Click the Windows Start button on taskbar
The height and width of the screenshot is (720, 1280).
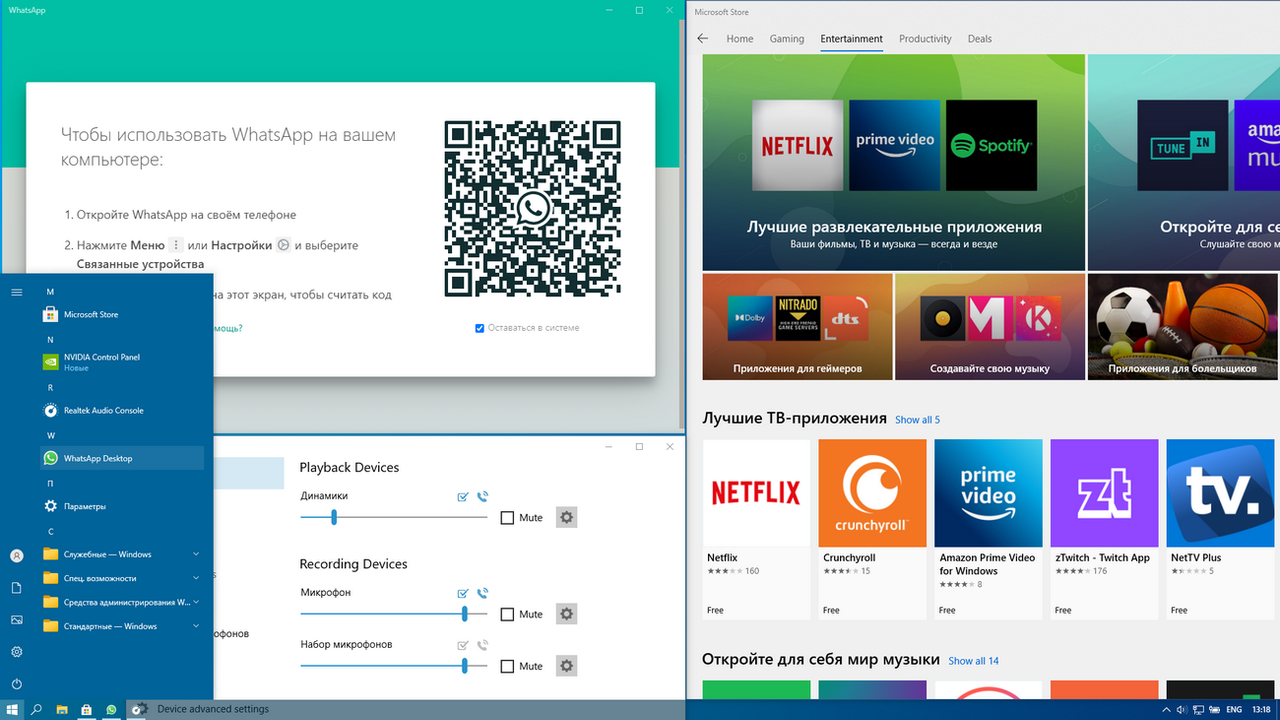pos(12,710)
